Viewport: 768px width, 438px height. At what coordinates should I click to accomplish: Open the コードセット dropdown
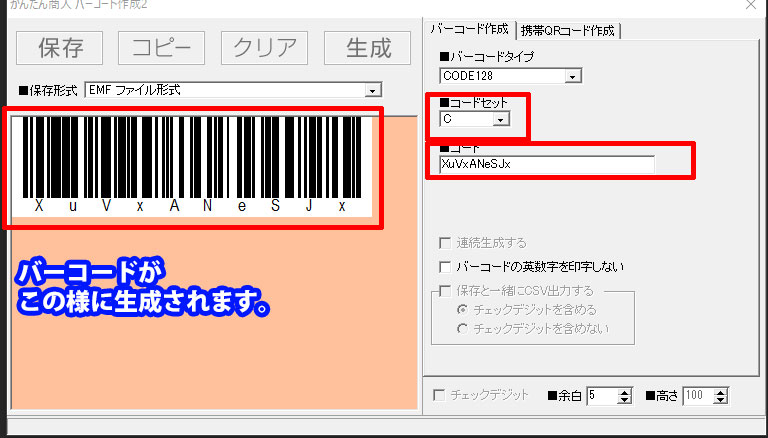501,119
